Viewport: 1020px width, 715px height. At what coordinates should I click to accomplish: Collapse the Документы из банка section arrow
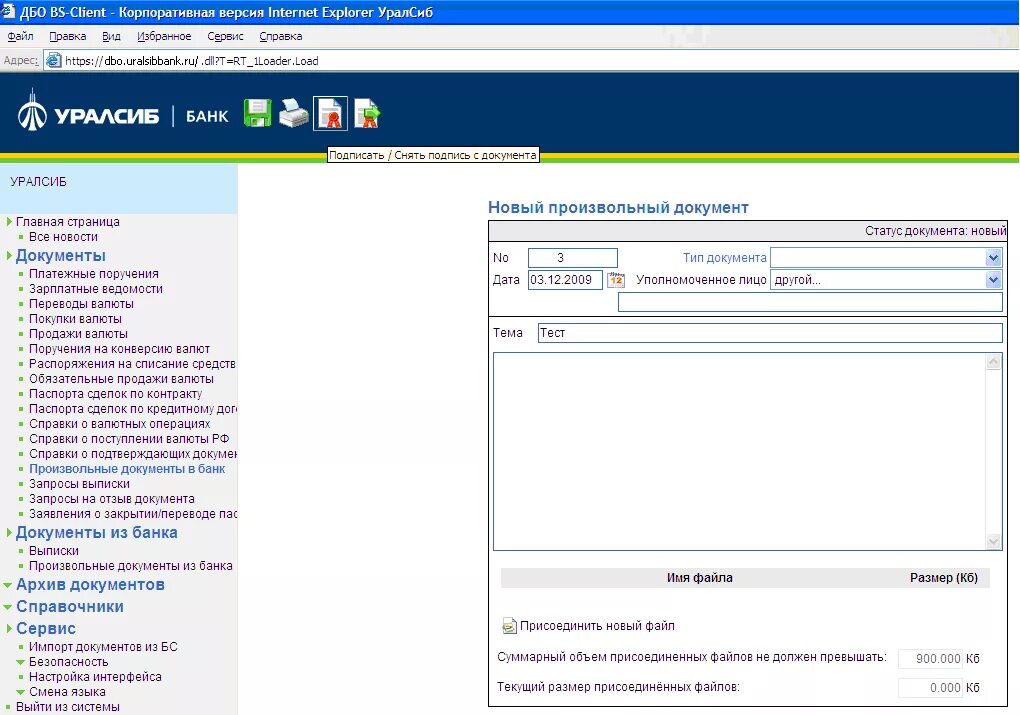[x=9, y=533]
